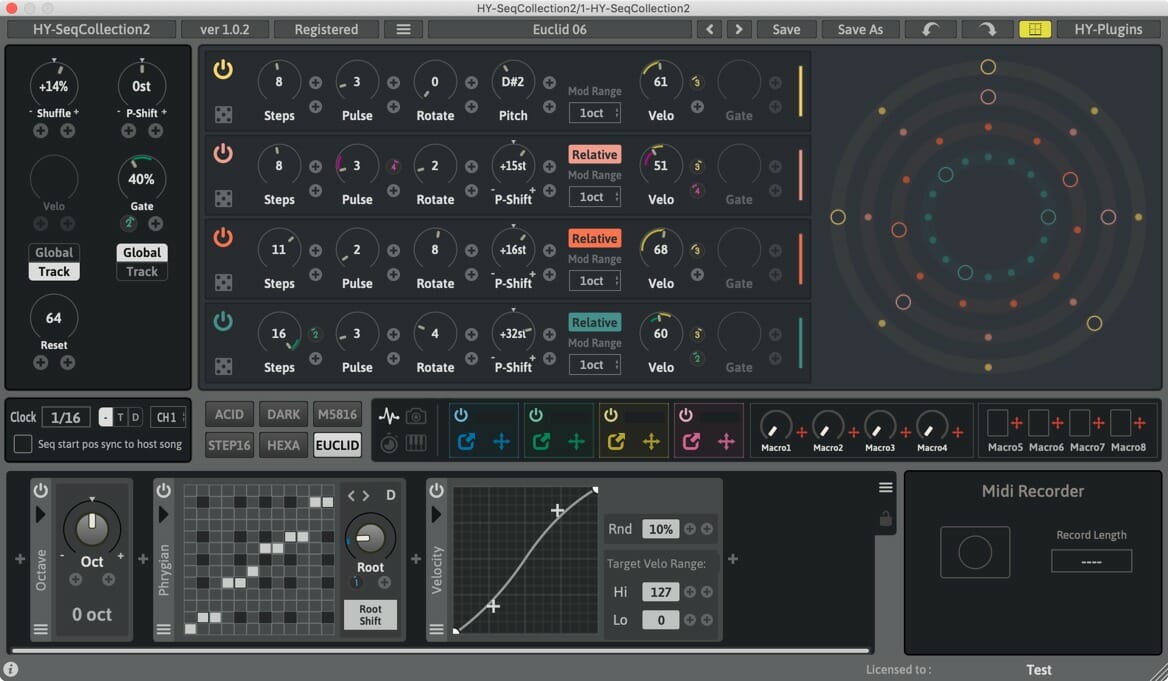1168x681 pixels.
Task: Open the 1oct Mod Range dropdown on track 2
Action: click(x=594, y=197)
